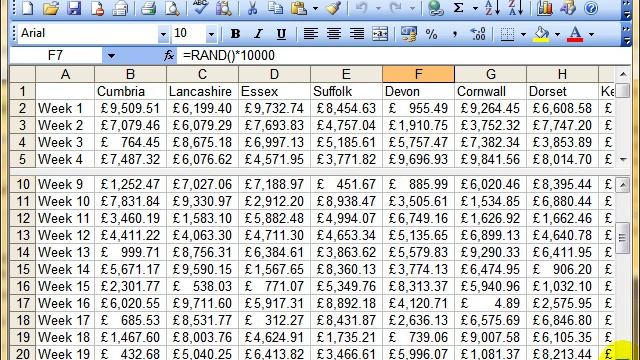This screenshot has height=360, width=640.
Task: Open the Undo history dropdown arrow
Action: (x=378, y=8)
